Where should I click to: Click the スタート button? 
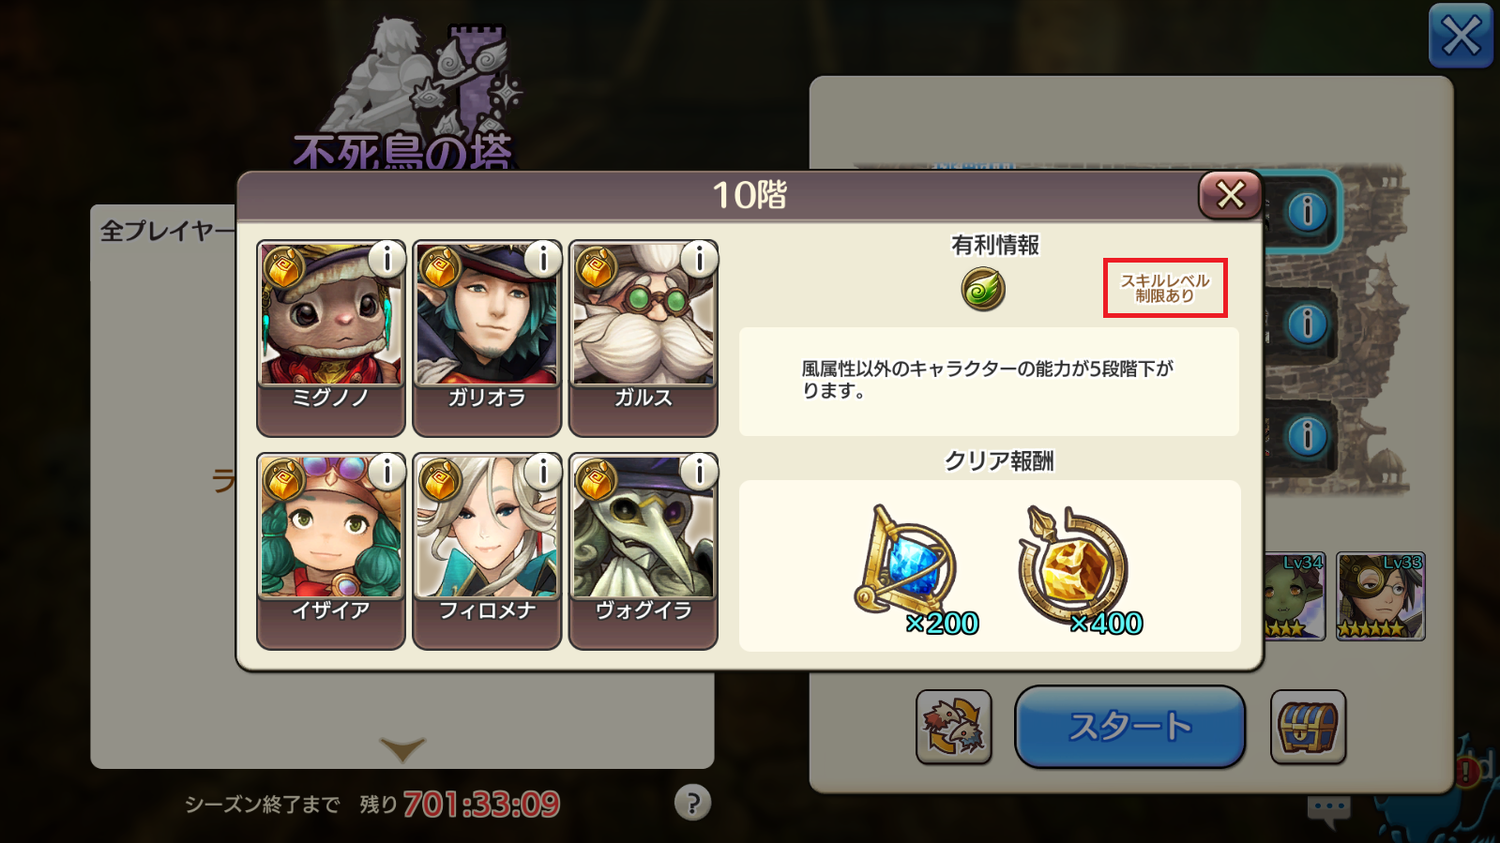coord(1130,727)
